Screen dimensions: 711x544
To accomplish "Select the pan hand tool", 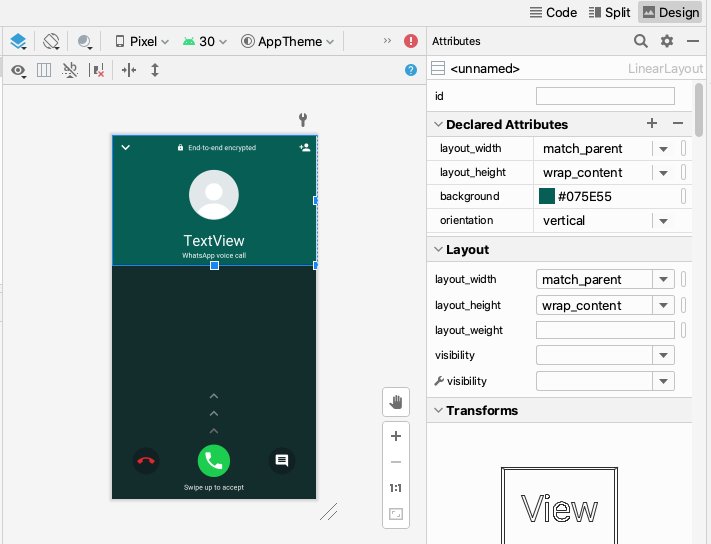I will tap(396, 402).
